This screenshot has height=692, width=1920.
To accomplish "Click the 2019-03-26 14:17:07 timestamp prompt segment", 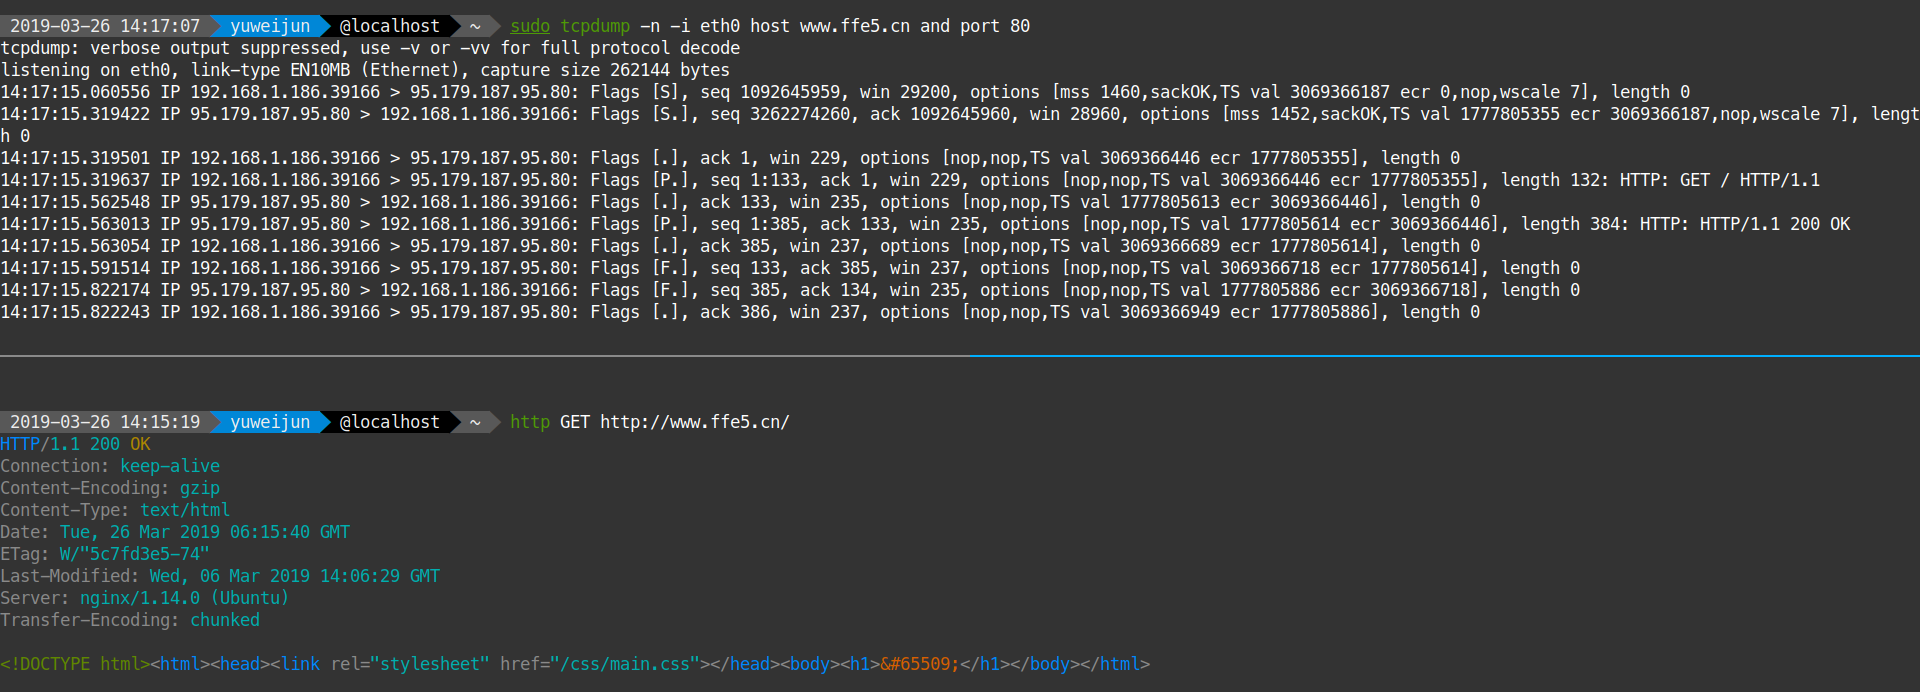I will (105, 26).
